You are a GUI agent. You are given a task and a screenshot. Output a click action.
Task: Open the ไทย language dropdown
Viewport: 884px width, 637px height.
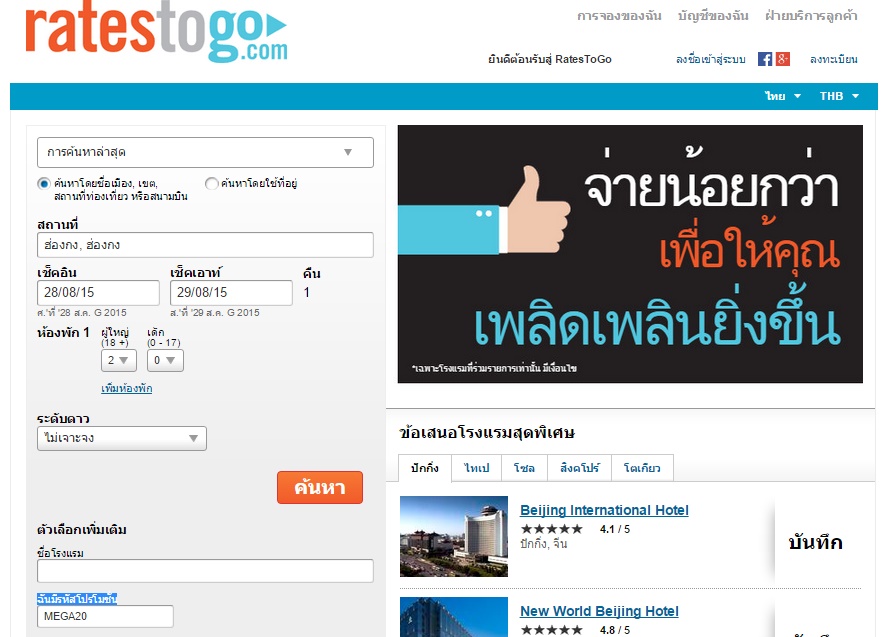pos(783,96)
